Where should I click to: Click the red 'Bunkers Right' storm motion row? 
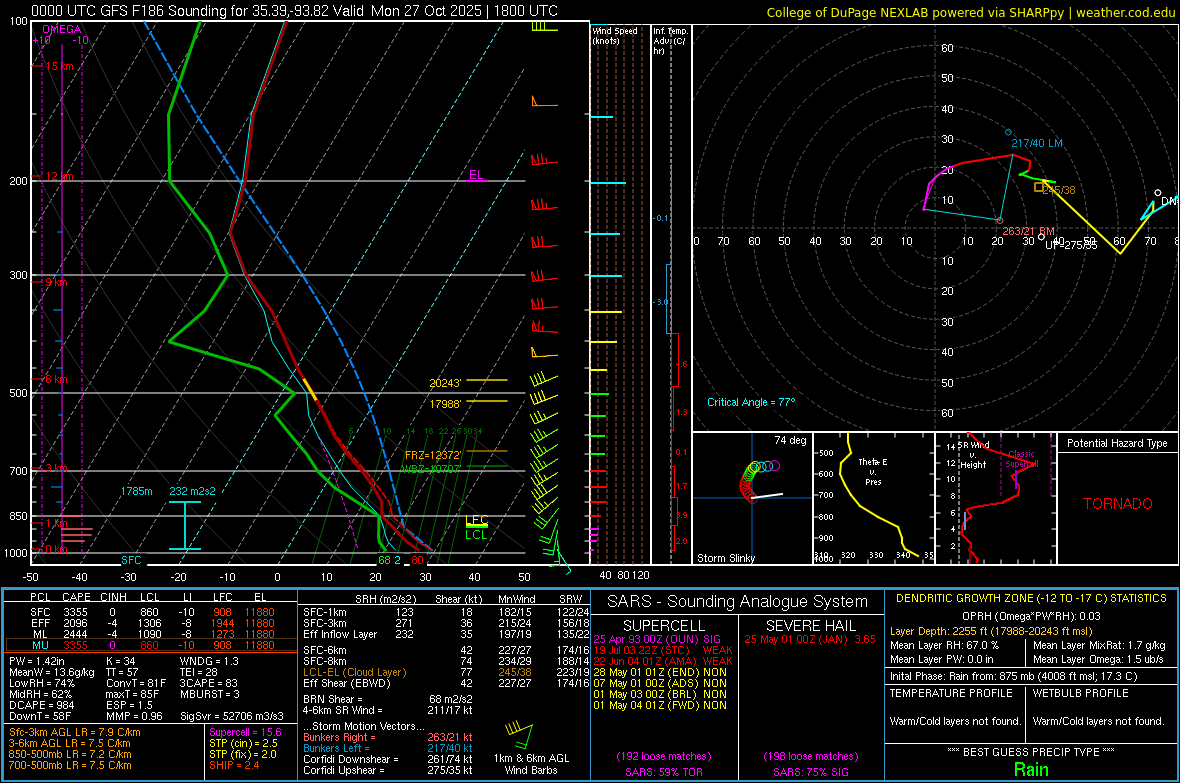pos(388,737)
